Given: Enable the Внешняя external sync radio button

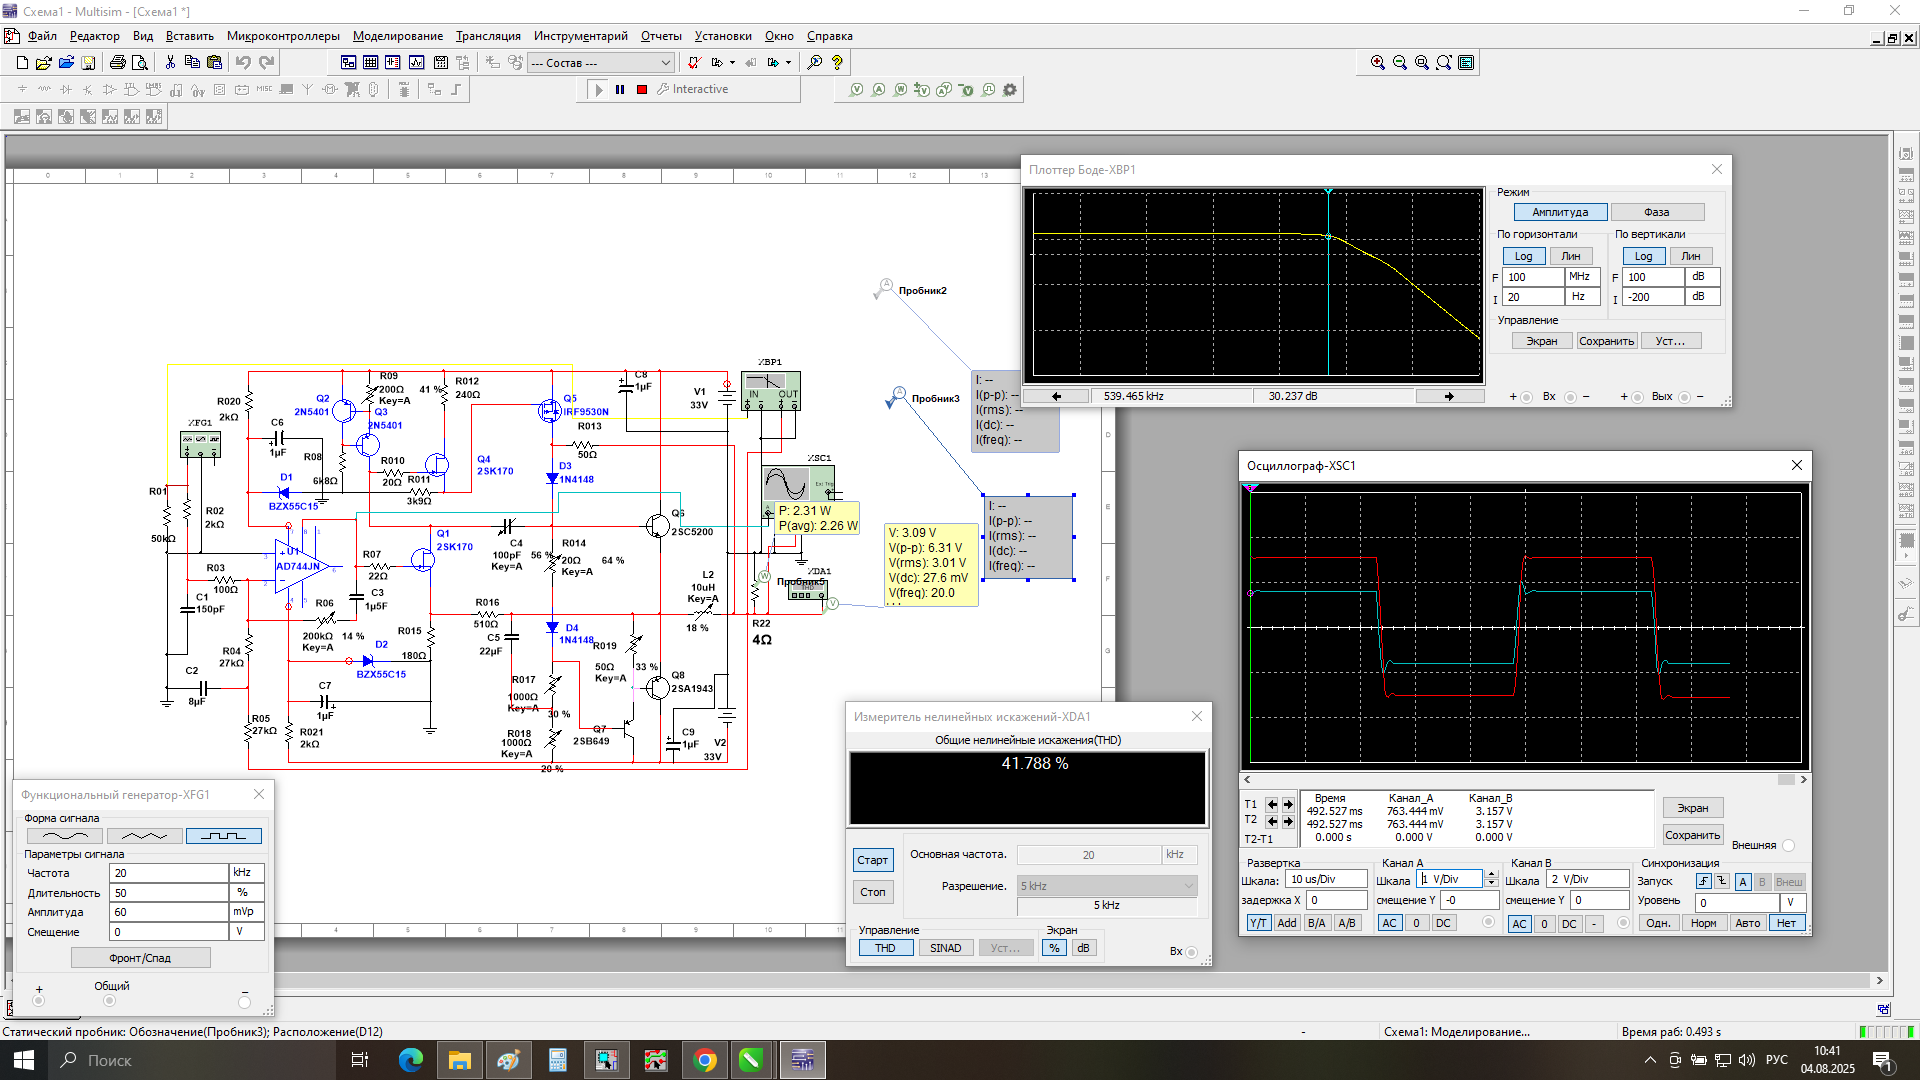Looking at the screenshot, I should 1788,846.
